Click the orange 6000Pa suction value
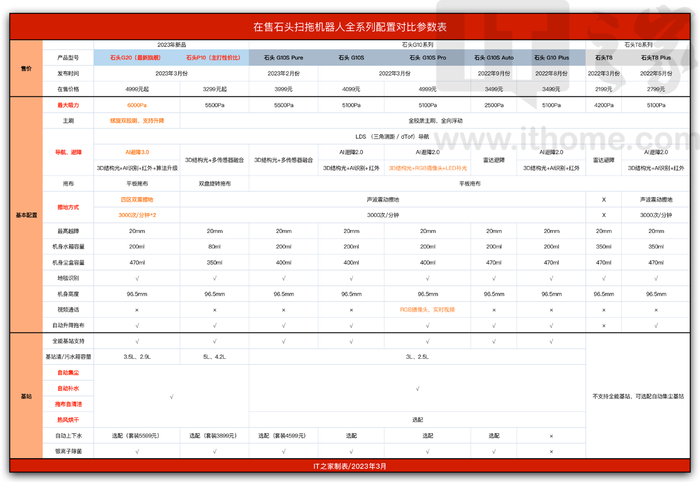 click(137, 105)
